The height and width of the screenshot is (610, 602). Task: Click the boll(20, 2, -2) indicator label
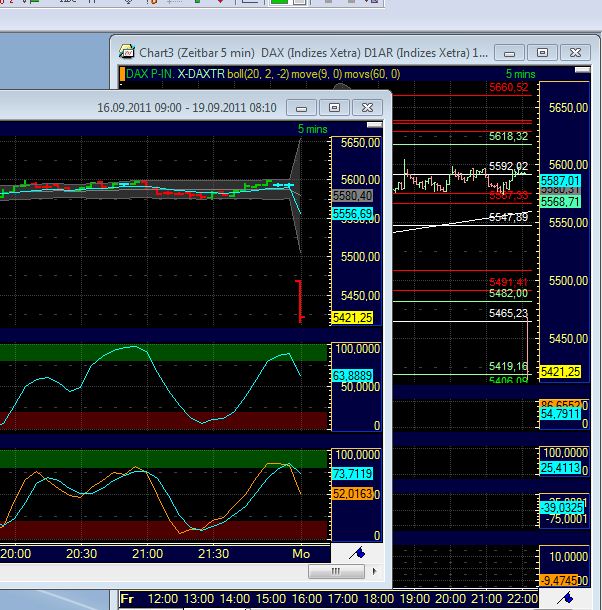tap(258, 74)
